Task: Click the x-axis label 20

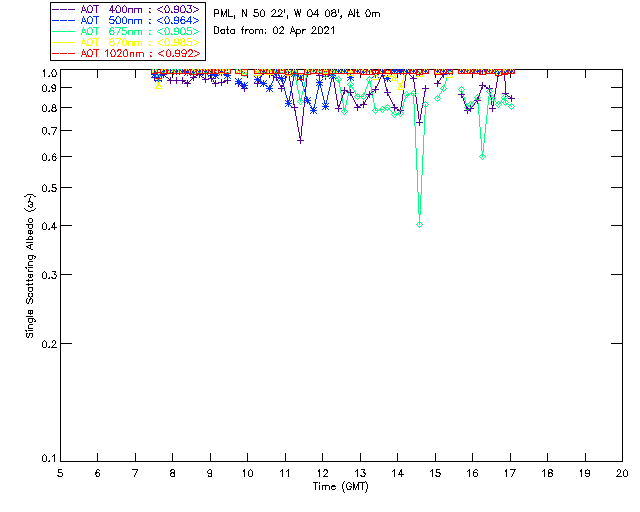Action: [x=622, y=473]
